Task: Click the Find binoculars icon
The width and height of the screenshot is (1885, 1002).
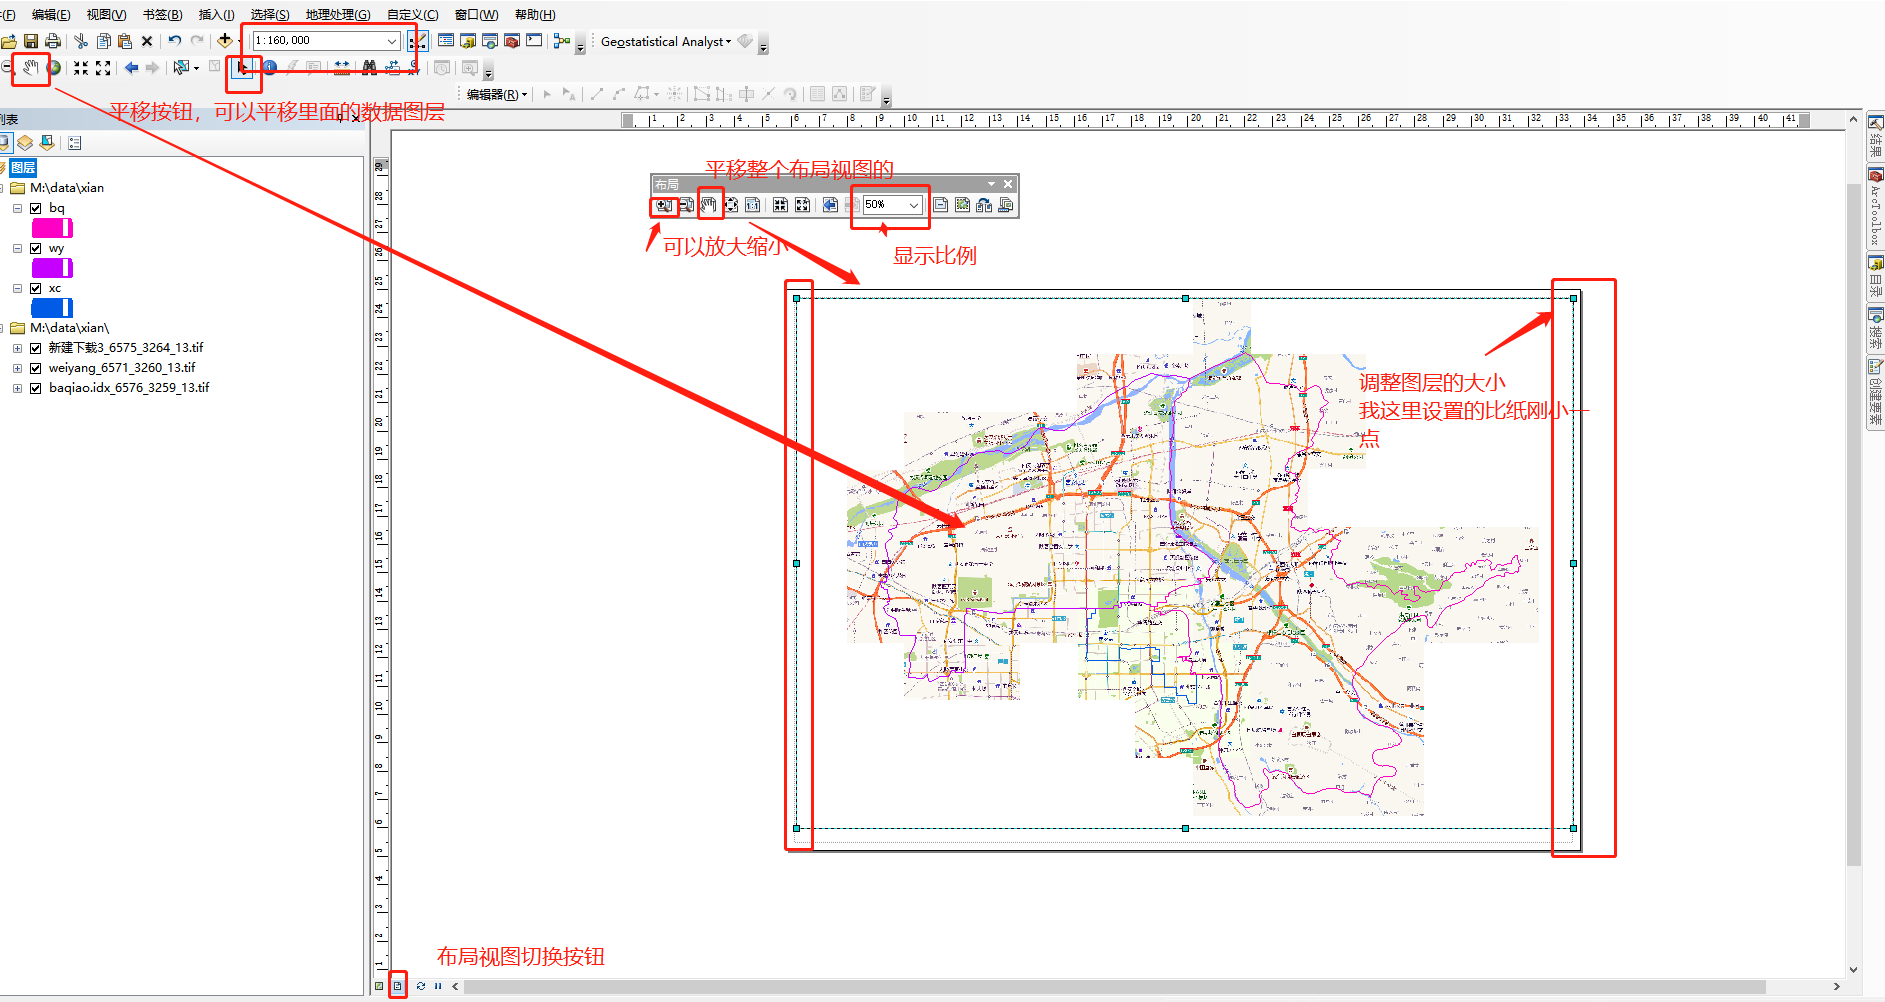Action: (369, 68)
